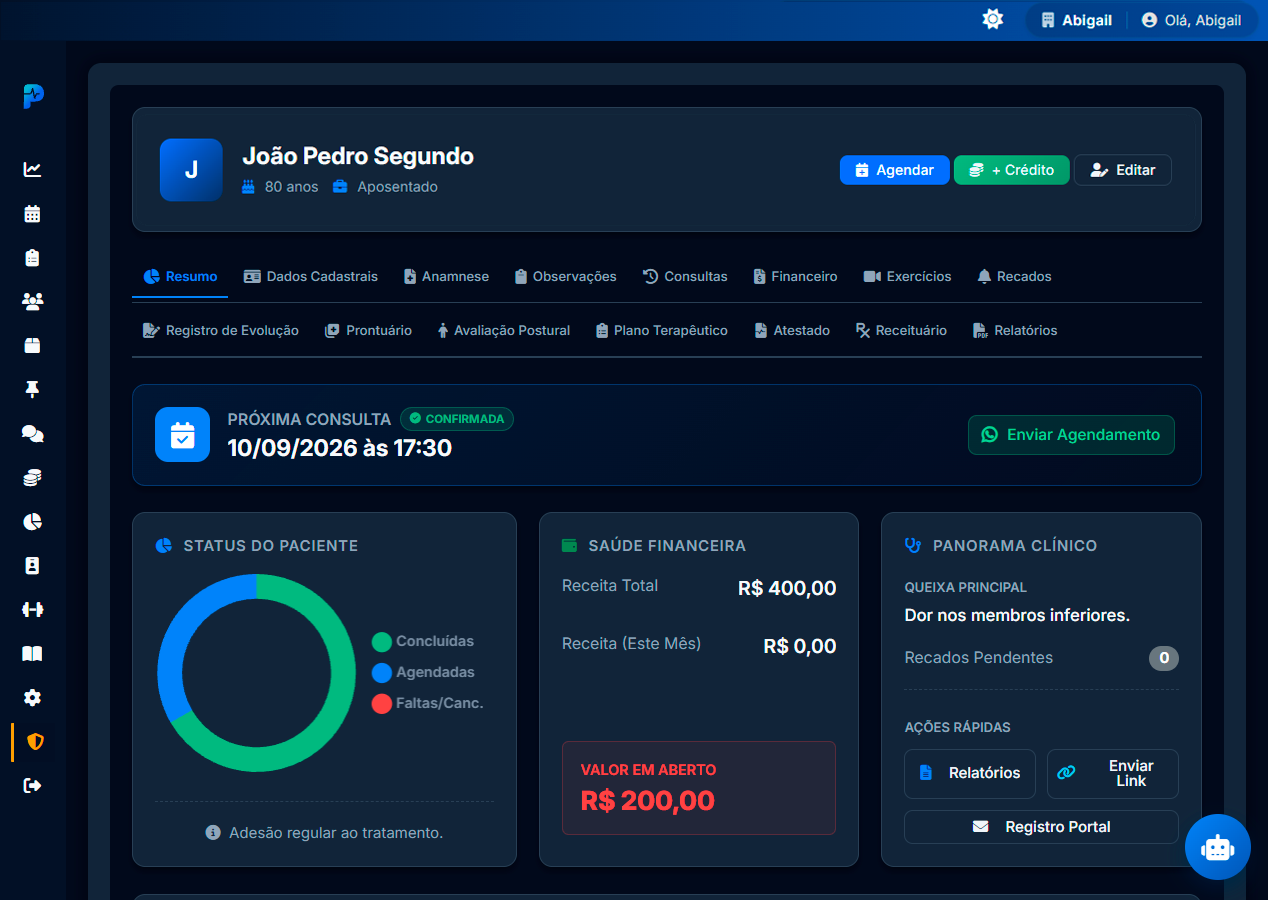The height and width of the screenshot is (900, 1268).
Task: Click the Agendar button
Action: (x=895, y=170)
